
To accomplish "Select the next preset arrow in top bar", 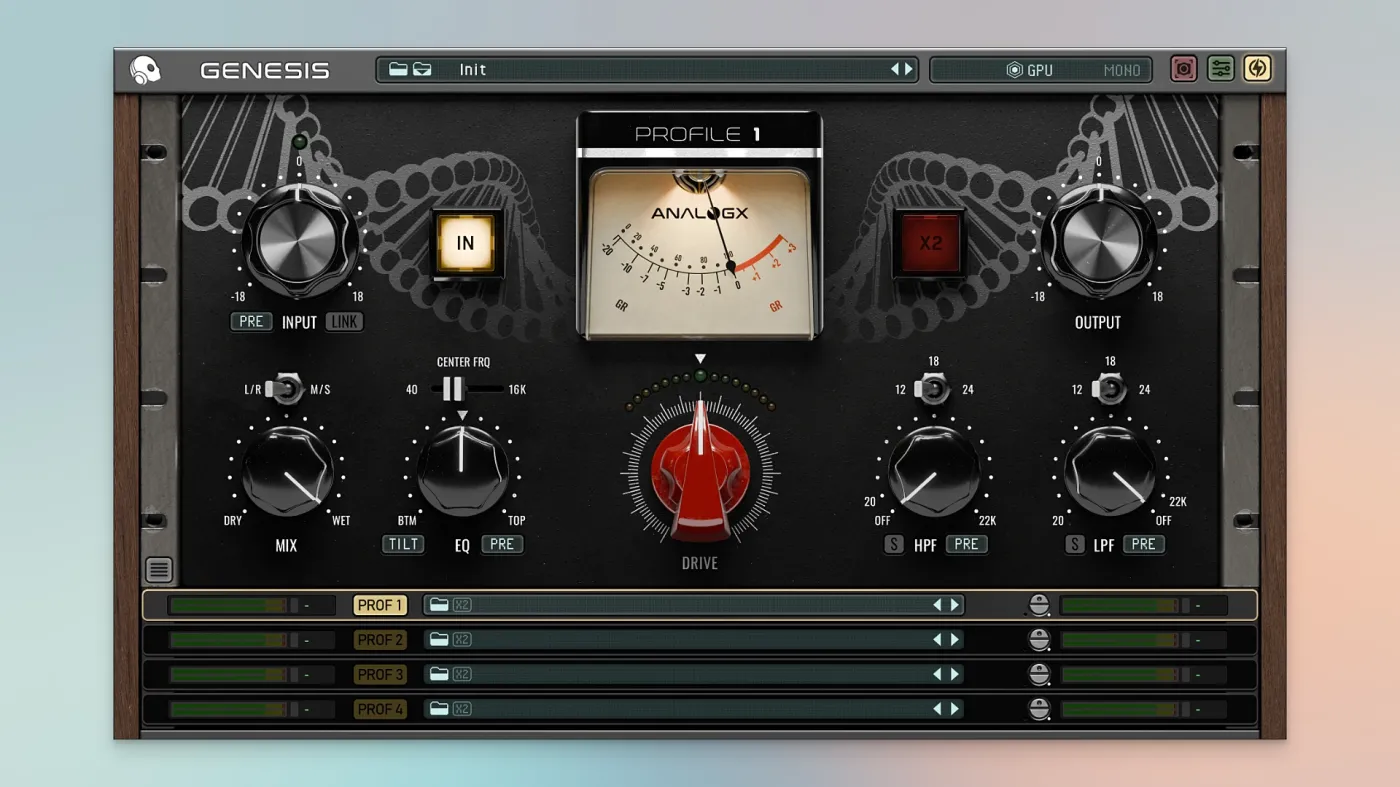I will tap(909, 69).
